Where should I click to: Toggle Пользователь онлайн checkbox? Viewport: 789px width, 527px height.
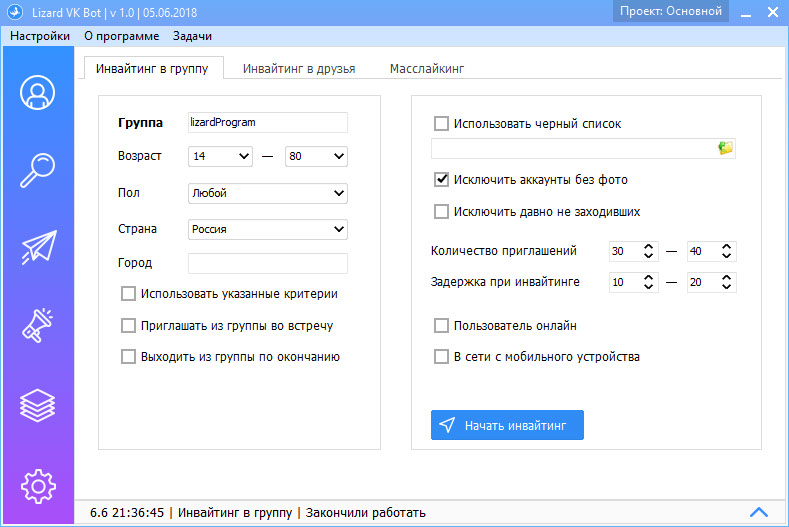point(441,326)
